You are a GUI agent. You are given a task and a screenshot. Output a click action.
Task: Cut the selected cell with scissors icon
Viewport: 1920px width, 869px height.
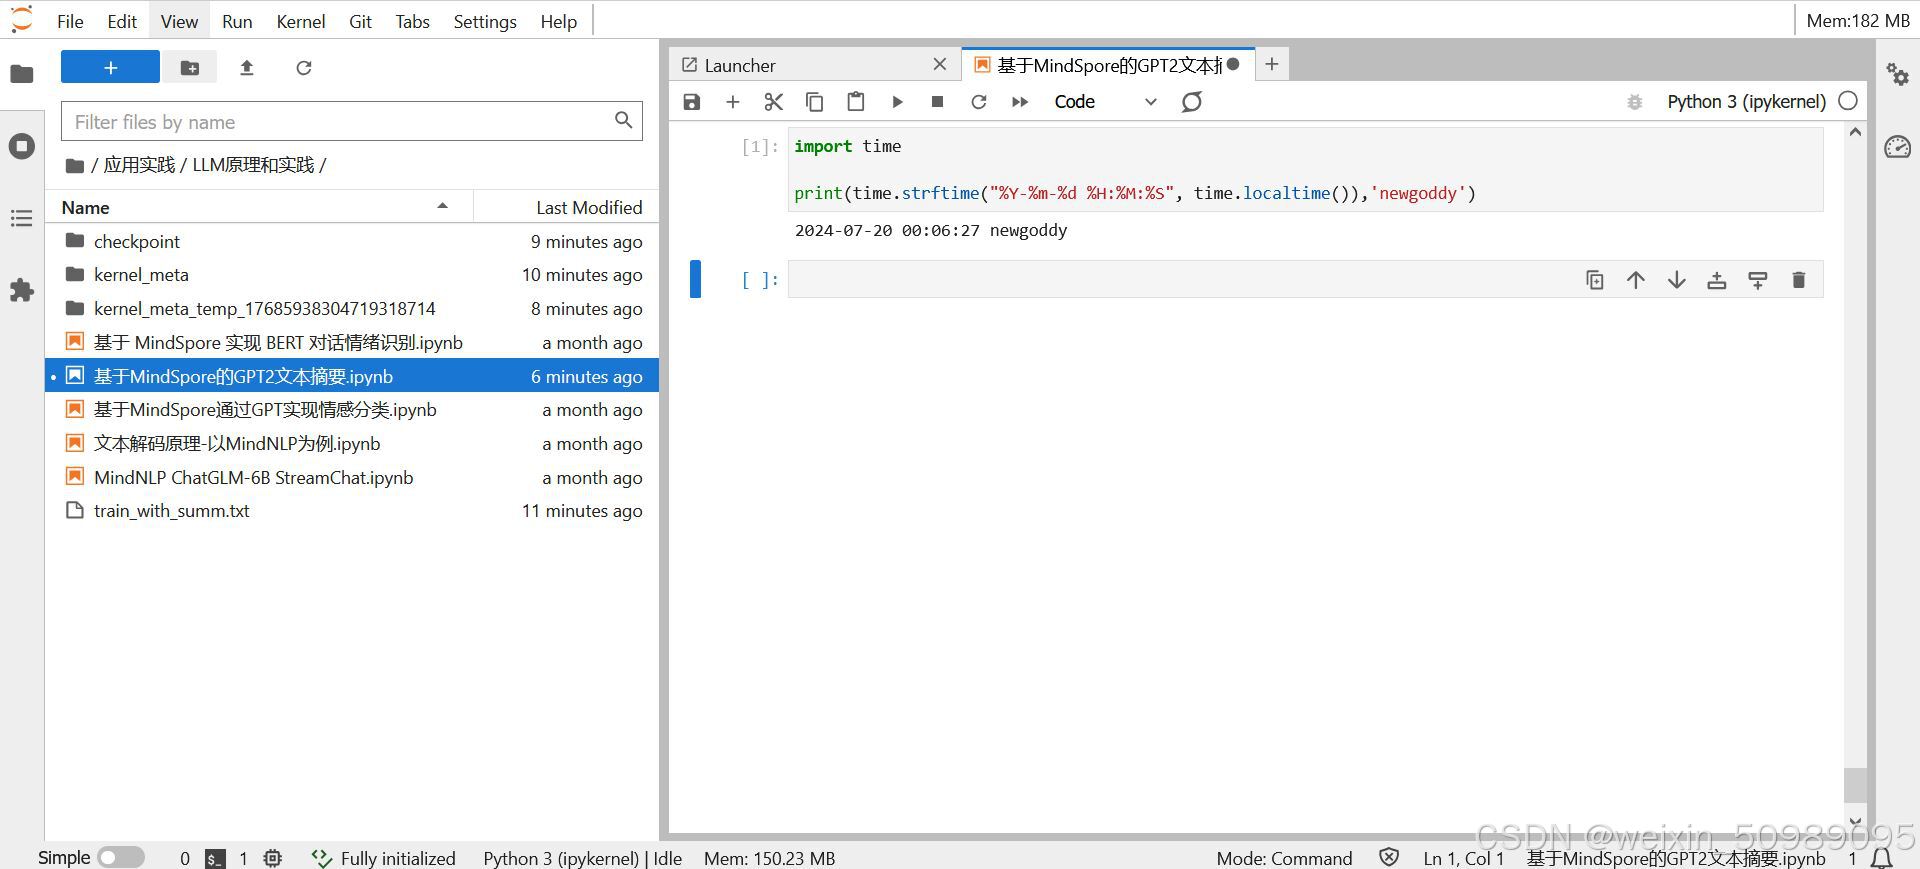click(x=774, y=102)
